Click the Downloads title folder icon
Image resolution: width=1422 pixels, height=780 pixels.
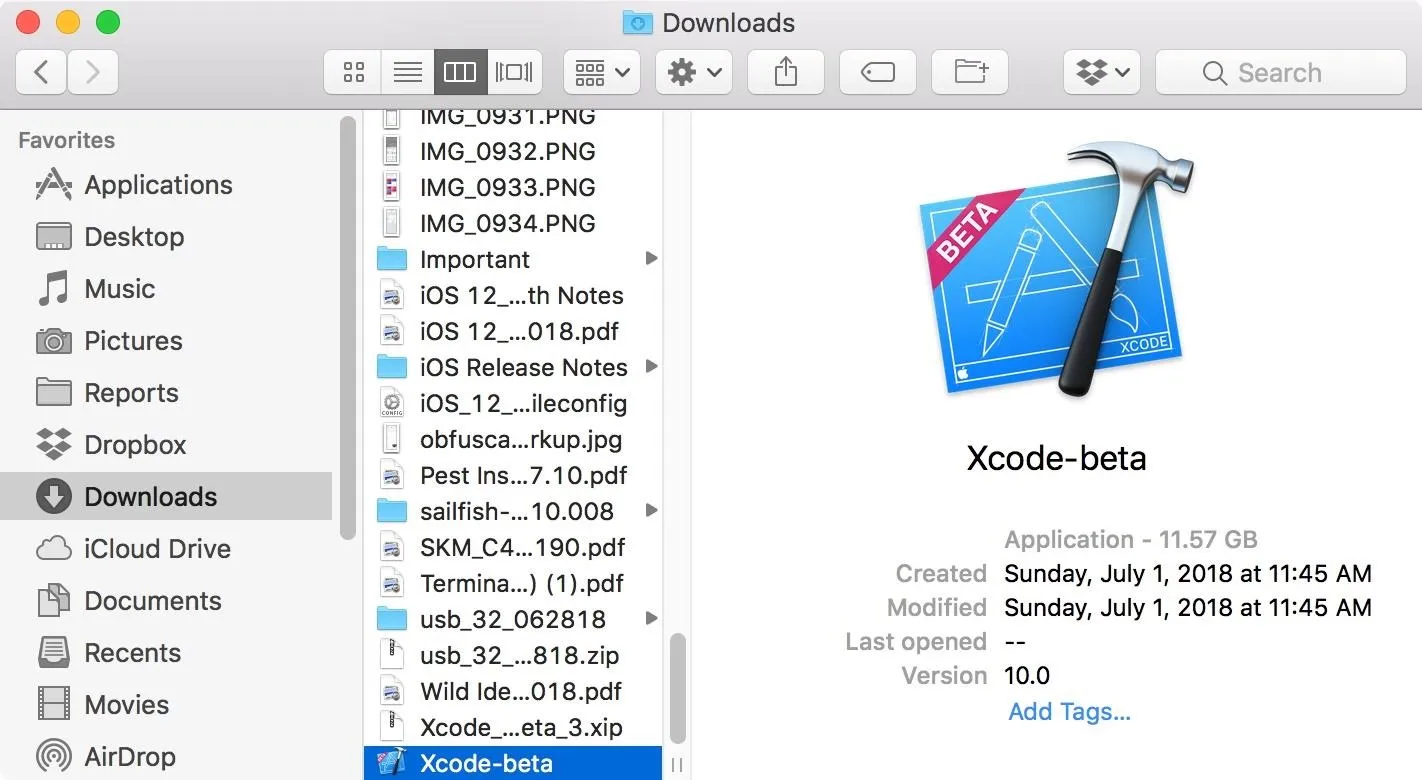[637, 22]
